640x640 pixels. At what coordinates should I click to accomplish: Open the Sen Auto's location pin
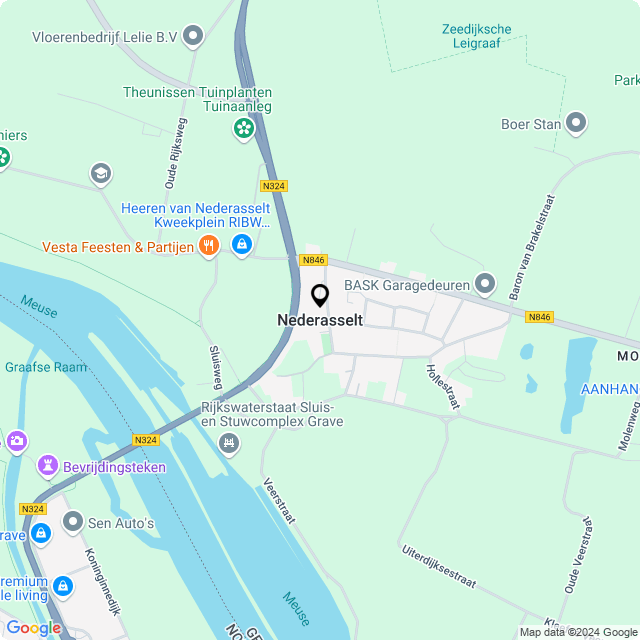tap(73, 522)
